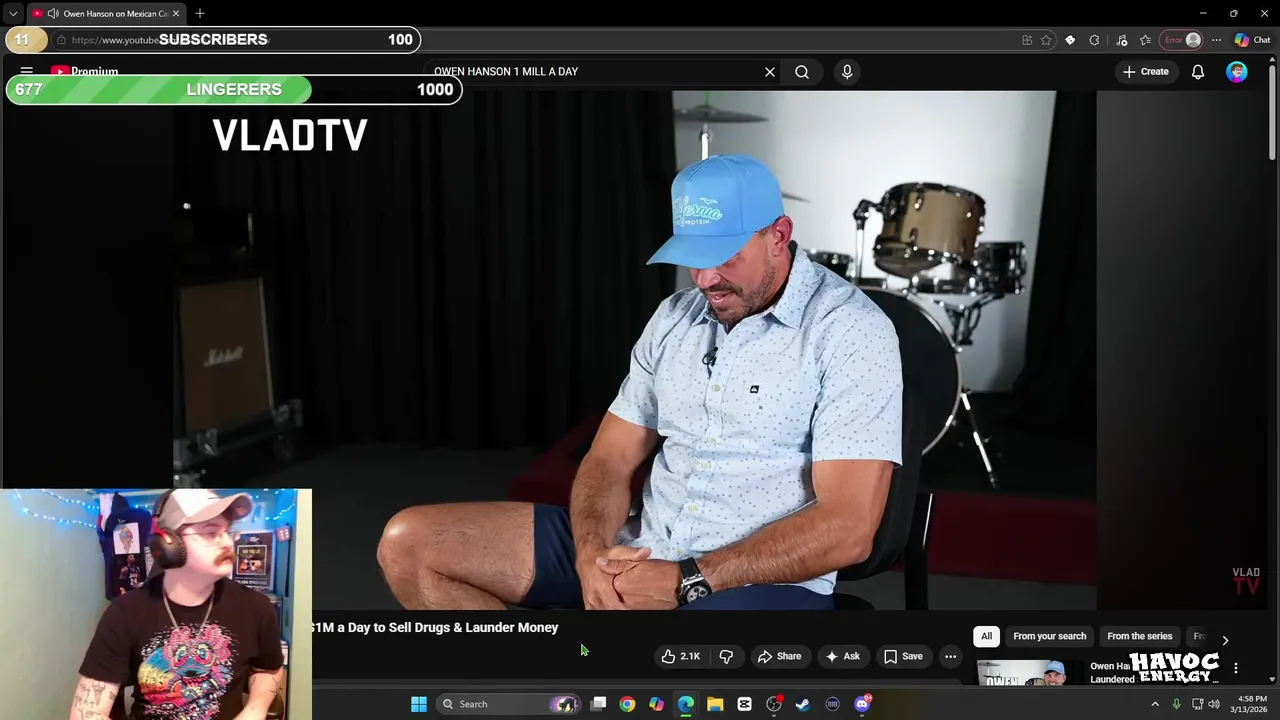Open more actions ellipsis under the video
1280x720 pixels.
pos(951,656)
